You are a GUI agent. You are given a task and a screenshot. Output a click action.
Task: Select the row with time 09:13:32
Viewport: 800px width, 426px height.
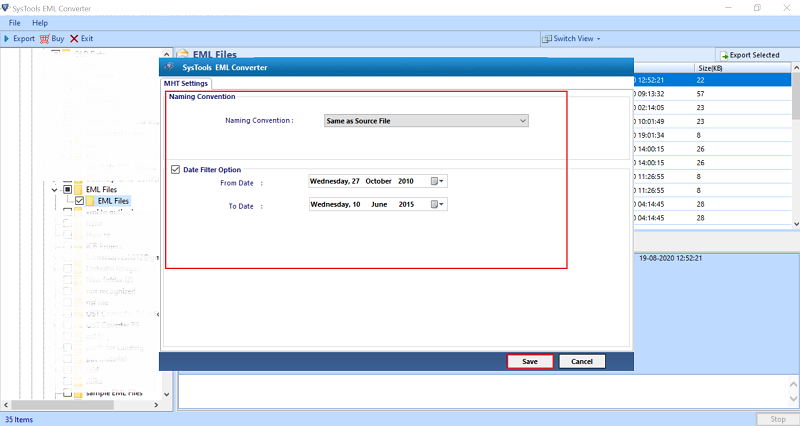pos(713,94)
